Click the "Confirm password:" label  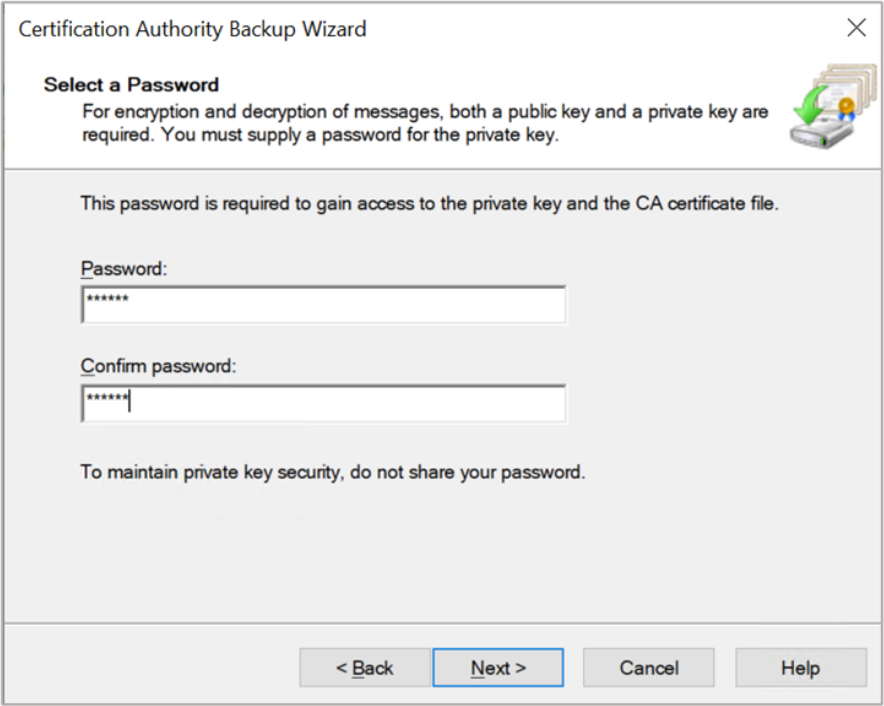(158, 366)
